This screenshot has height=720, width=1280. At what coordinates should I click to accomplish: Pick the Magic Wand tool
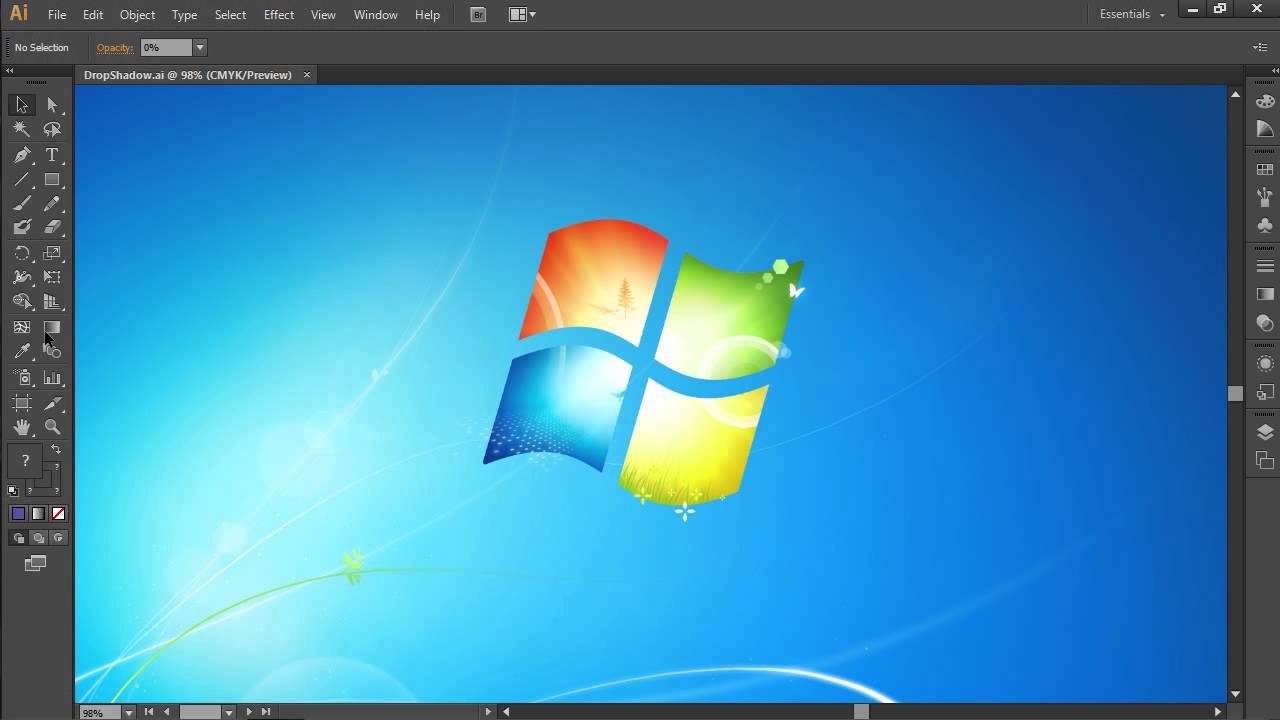[x=22, y=129]
